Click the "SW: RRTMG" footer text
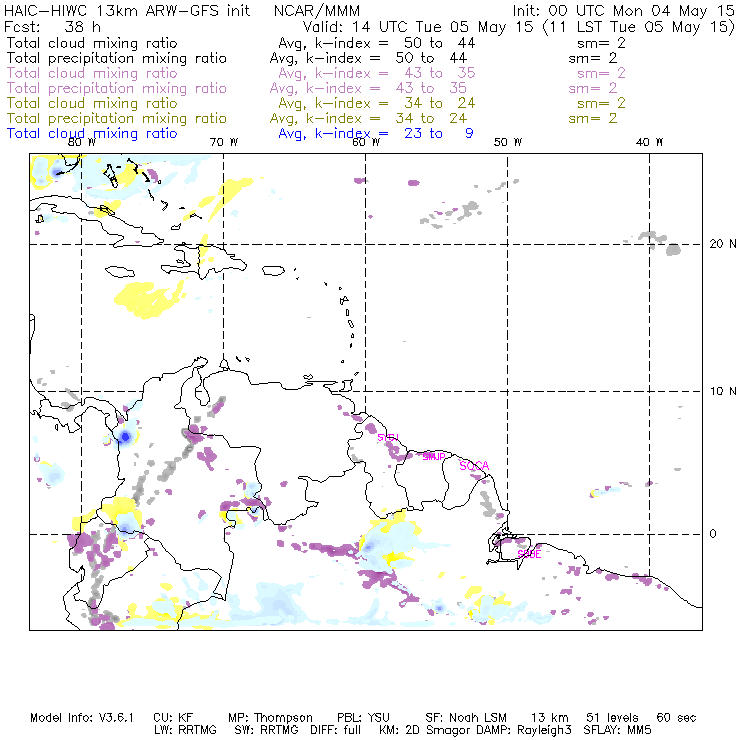Screen dimensions: 740x740 pyautogui.click(x=266, y=730)
